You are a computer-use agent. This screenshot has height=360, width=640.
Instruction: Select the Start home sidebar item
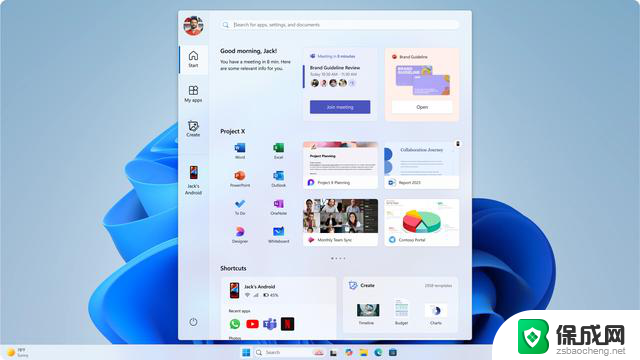(193, 59)
